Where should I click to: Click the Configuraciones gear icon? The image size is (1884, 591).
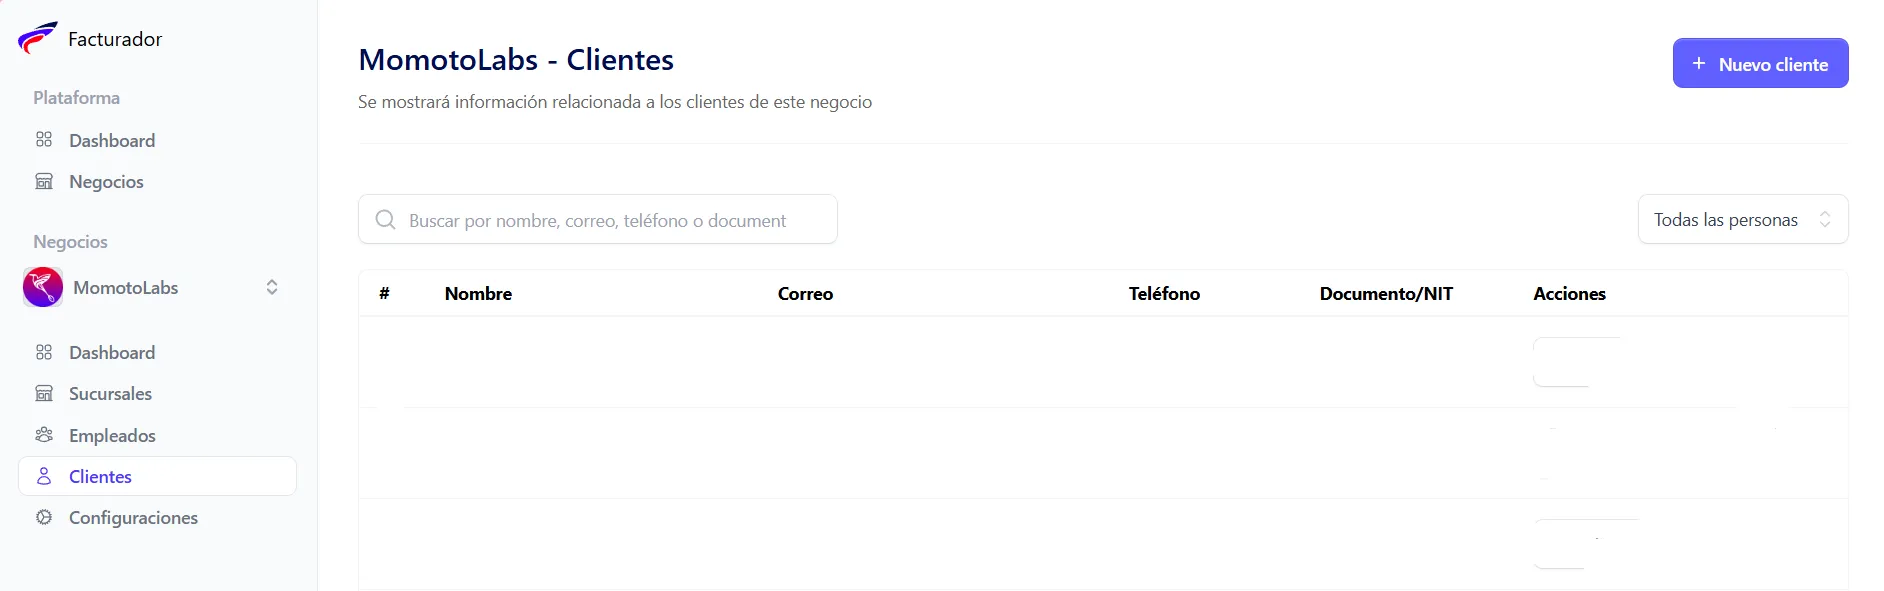(x=44, y=517)
